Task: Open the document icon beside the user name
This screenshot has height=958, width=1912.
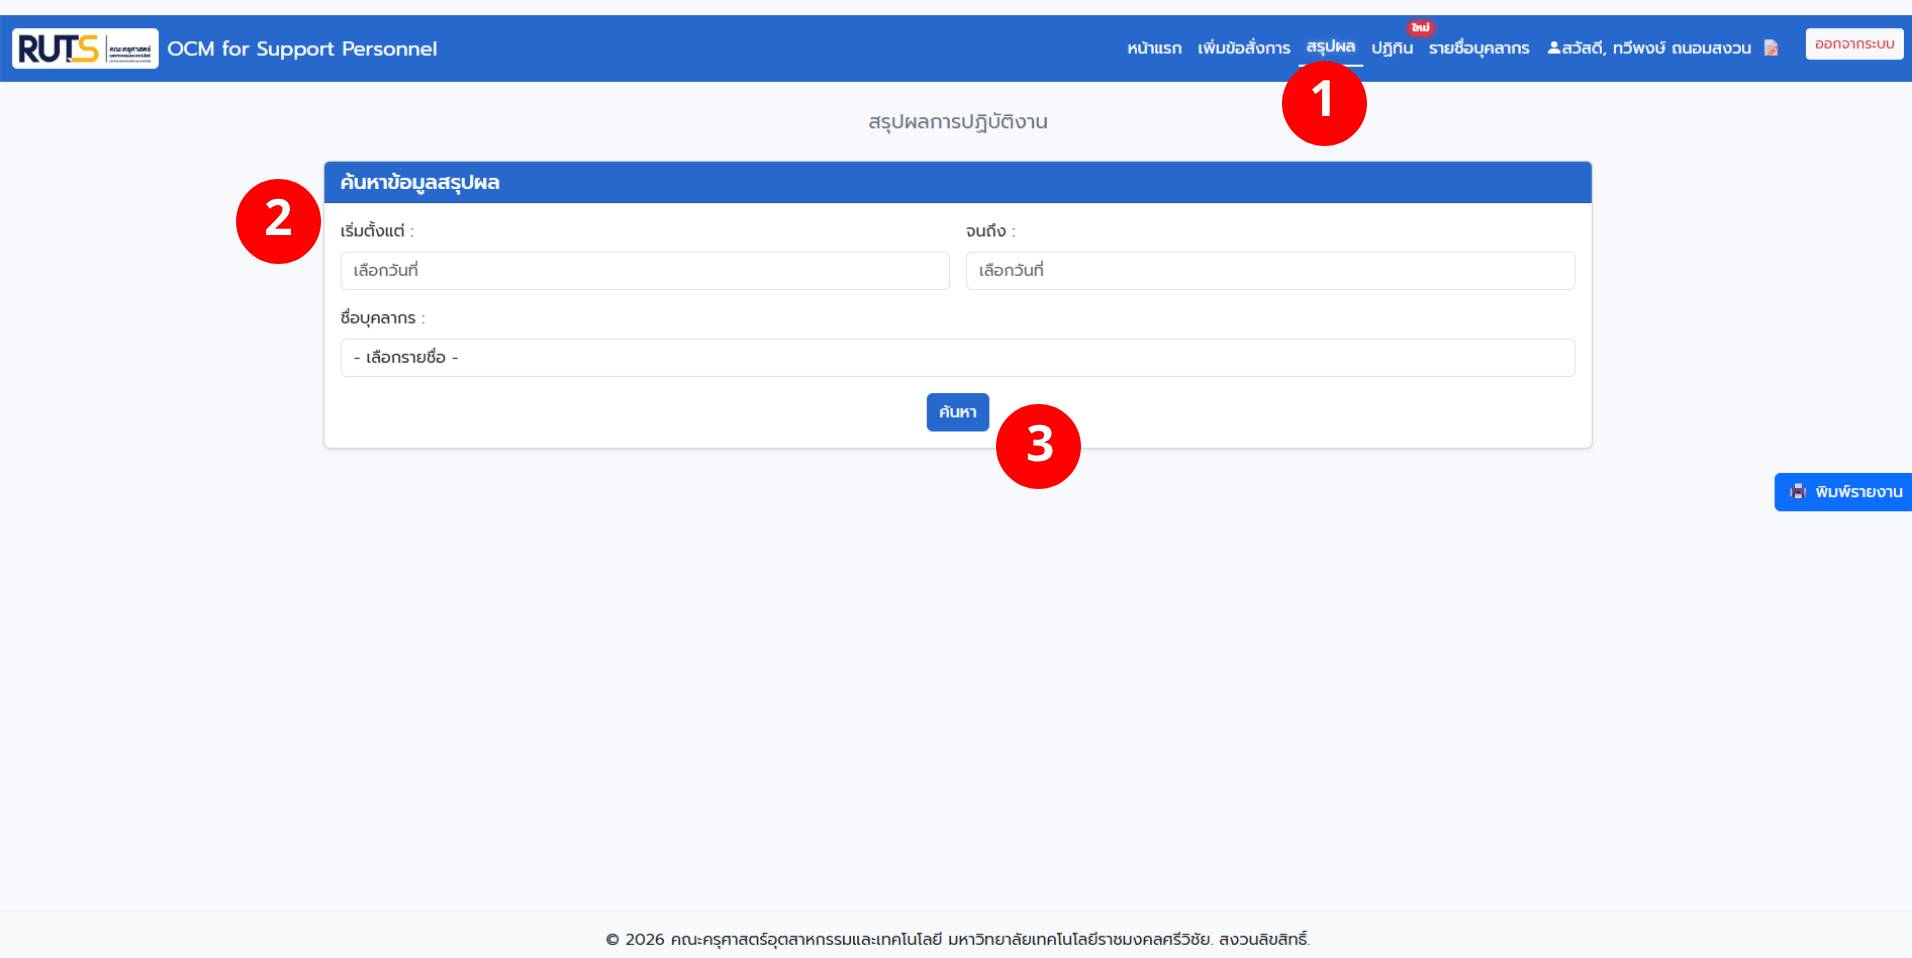Action: point(1771,48)
